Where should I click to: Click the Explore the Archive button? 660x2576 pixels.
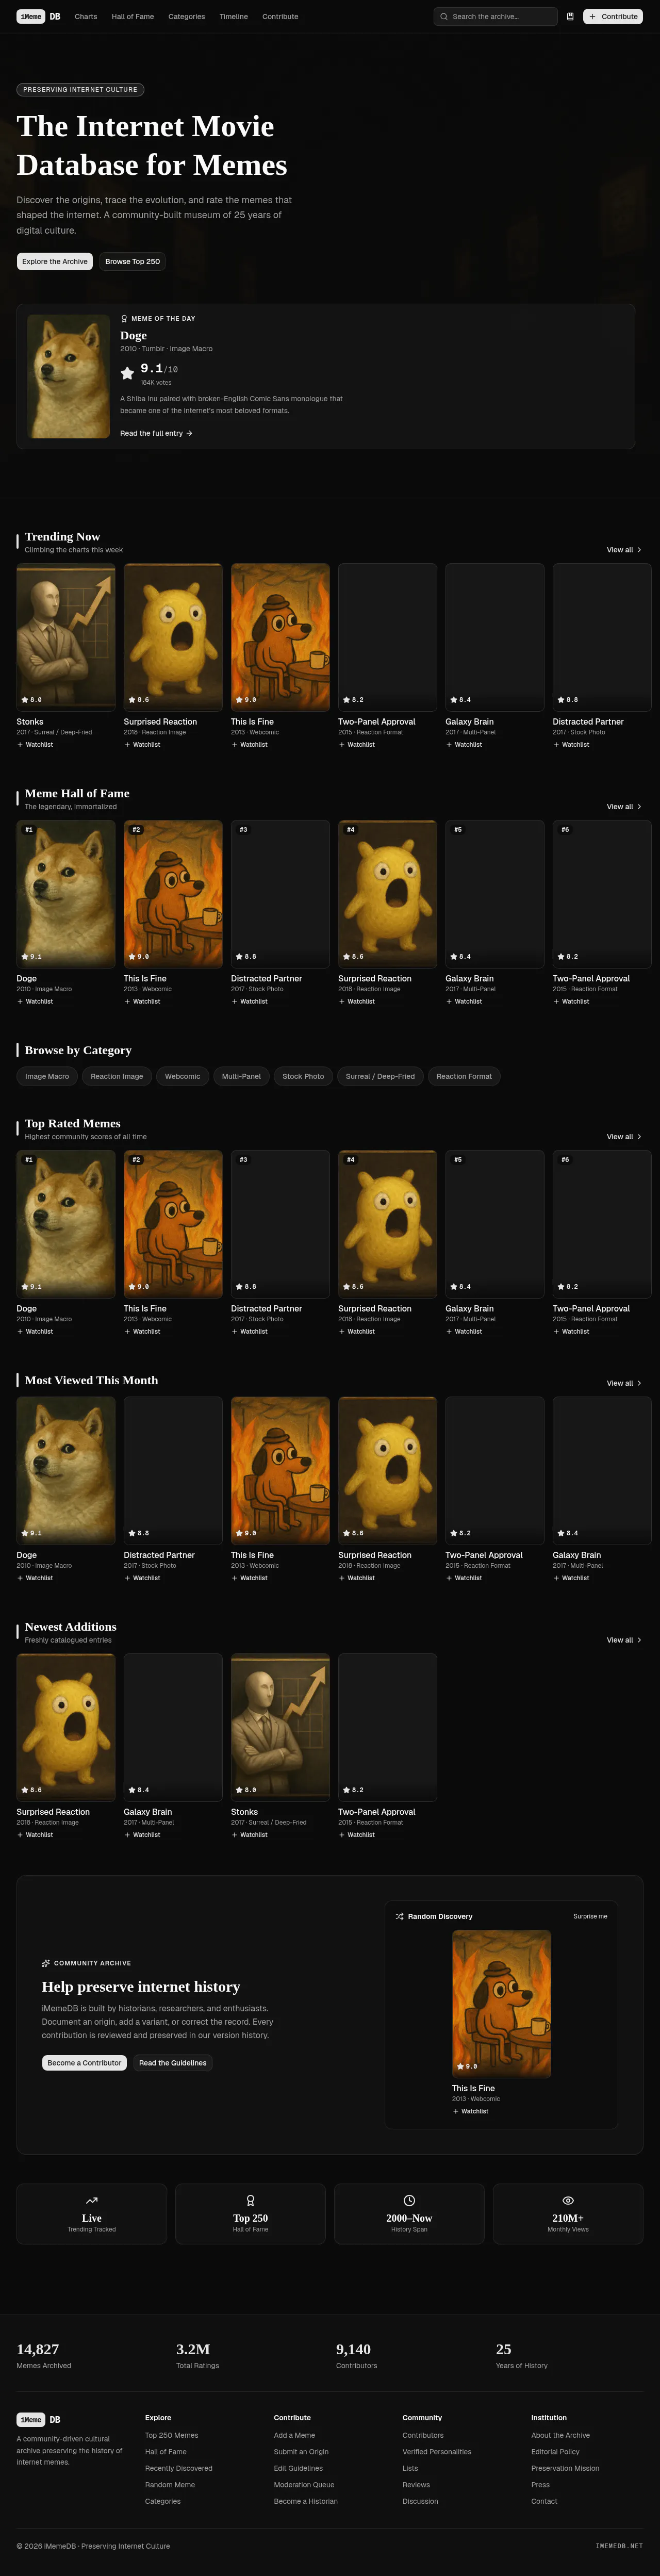tap(55, 262)
